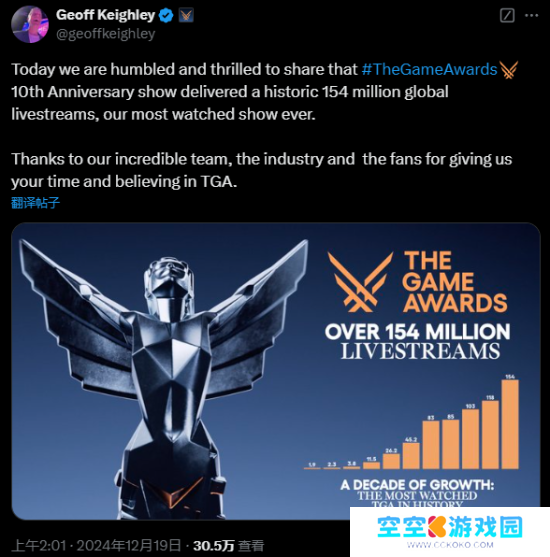The width and height of the screenshot is (550, 557).
Task: View the 30.5万 查看 view count
Action: coord(228,545)
